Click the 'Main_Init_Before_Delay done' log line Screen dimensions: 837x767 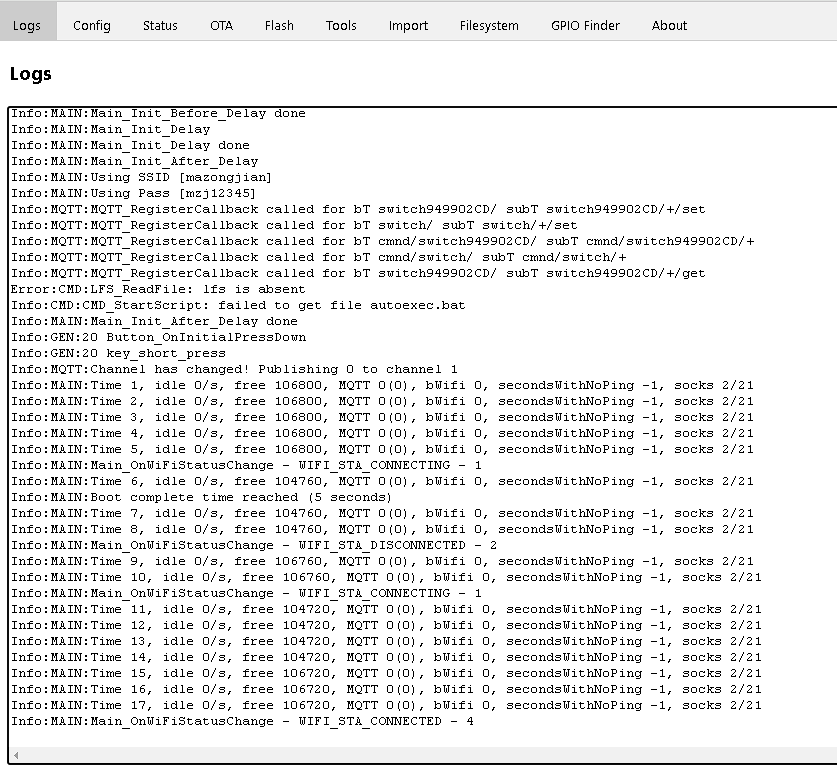click(x=159, y=113)
